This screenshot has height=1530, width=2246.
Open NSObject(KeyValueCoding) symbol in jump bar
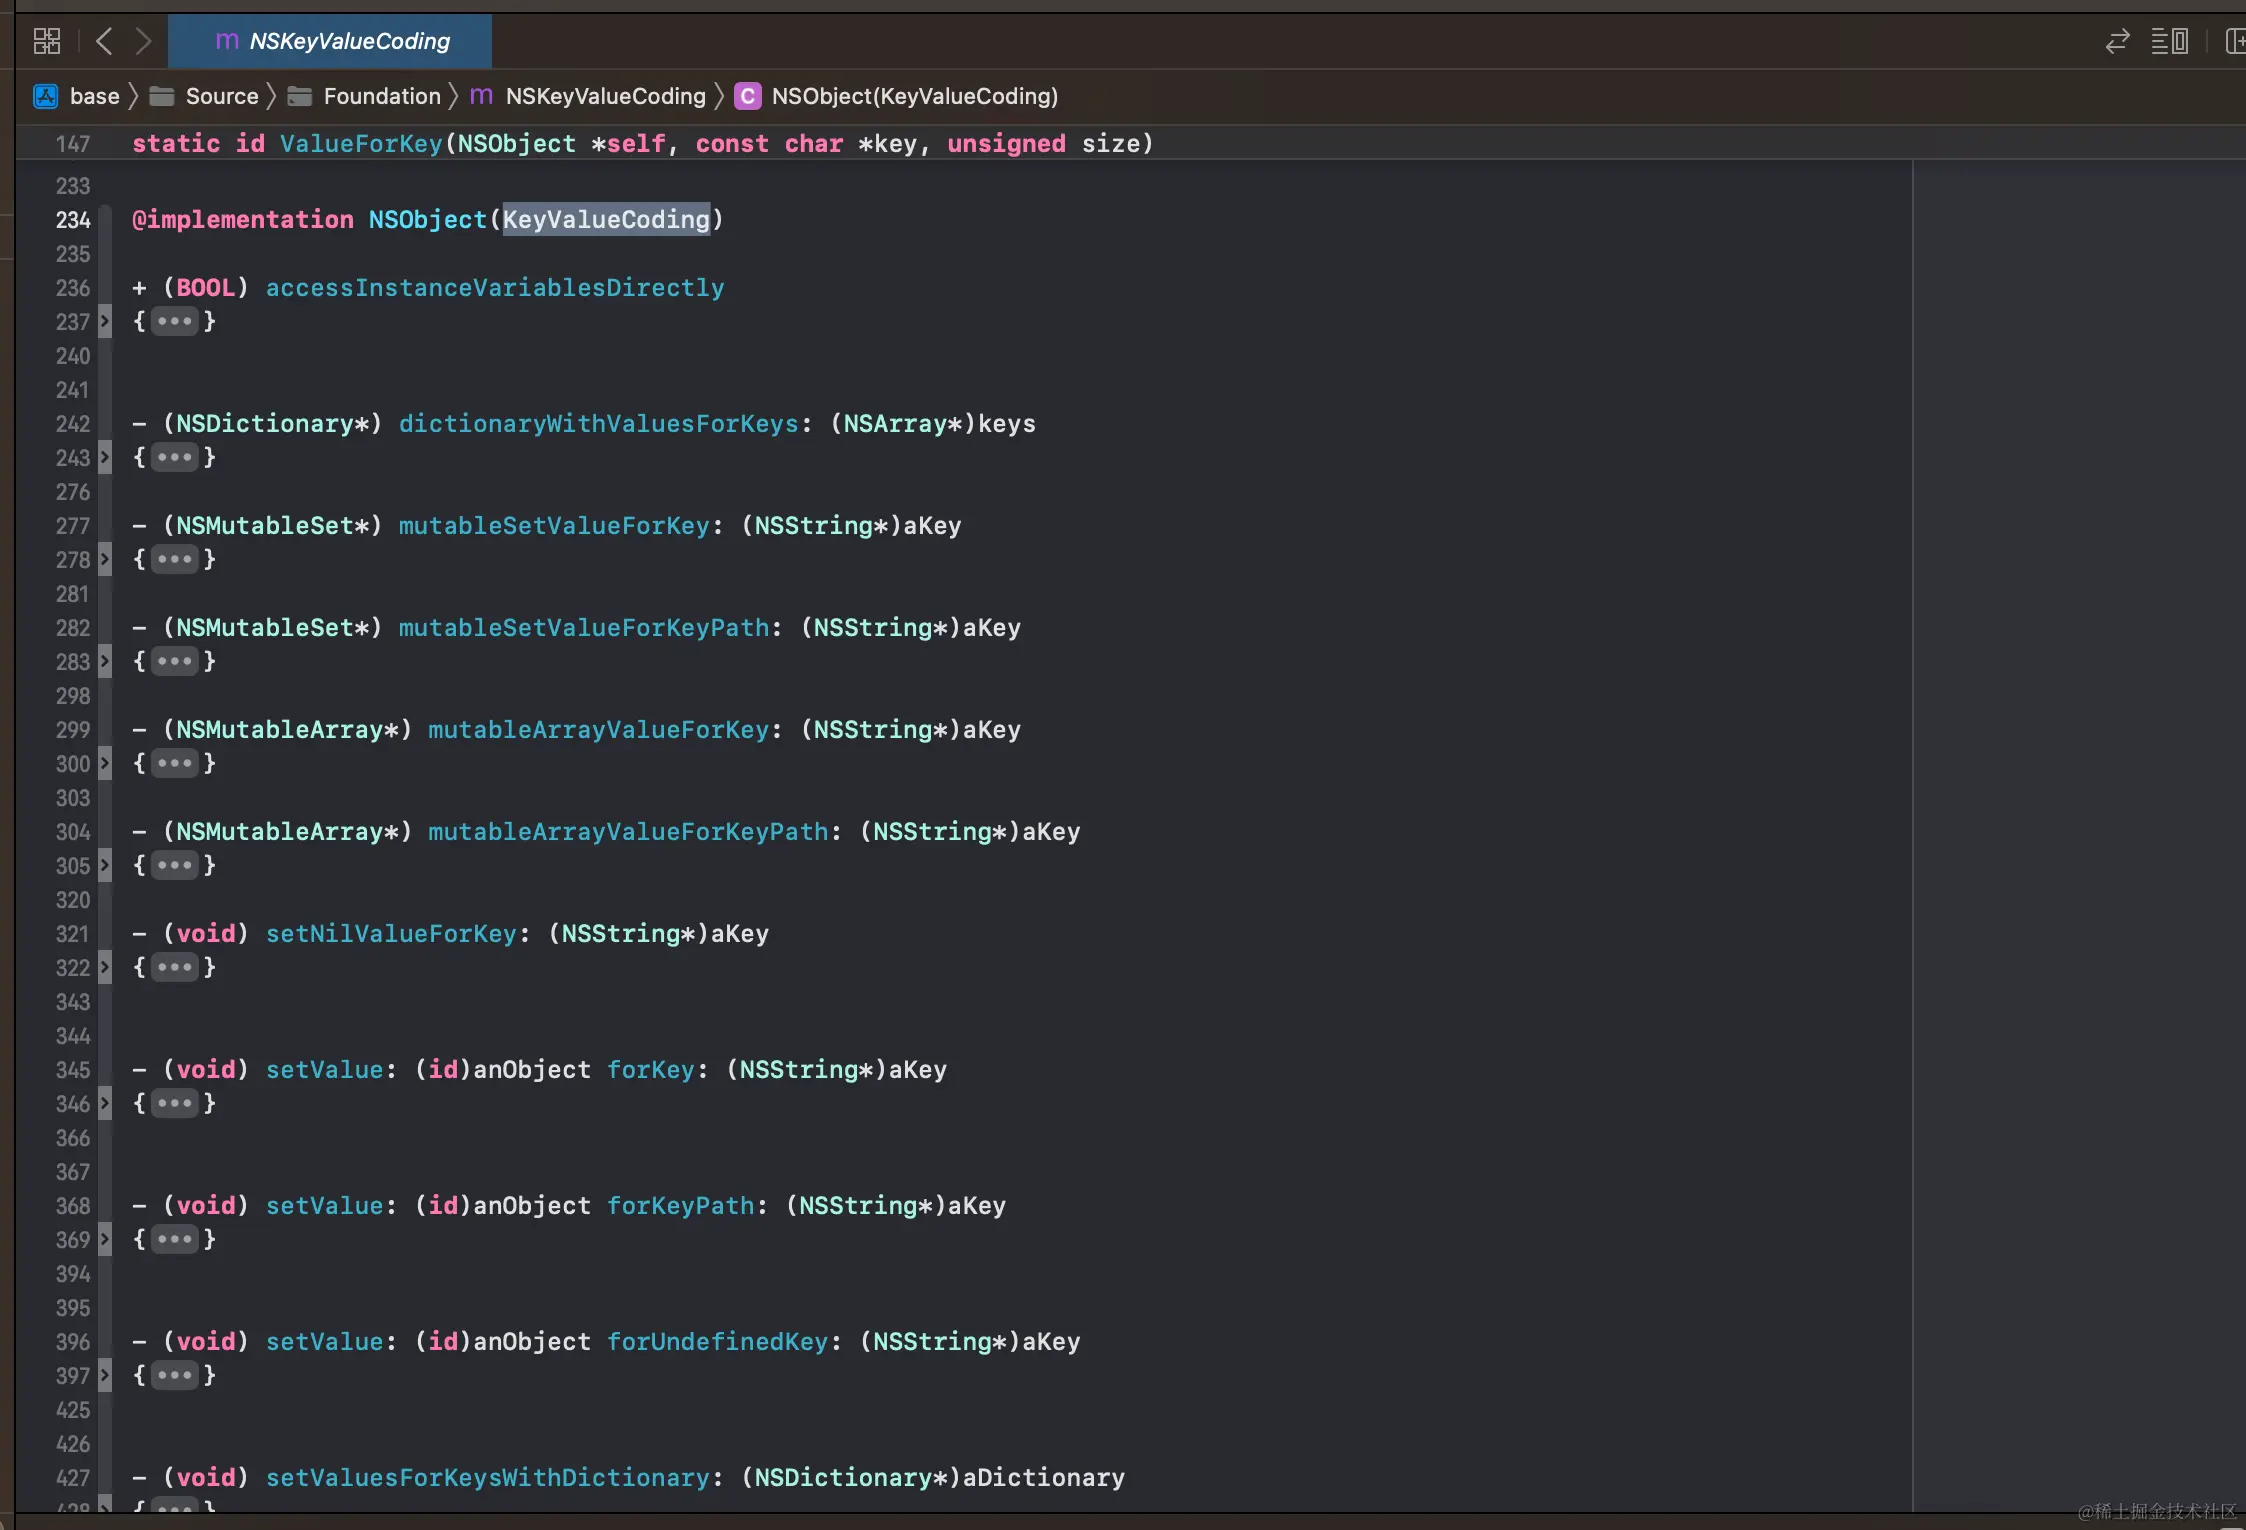pos(915,96)
